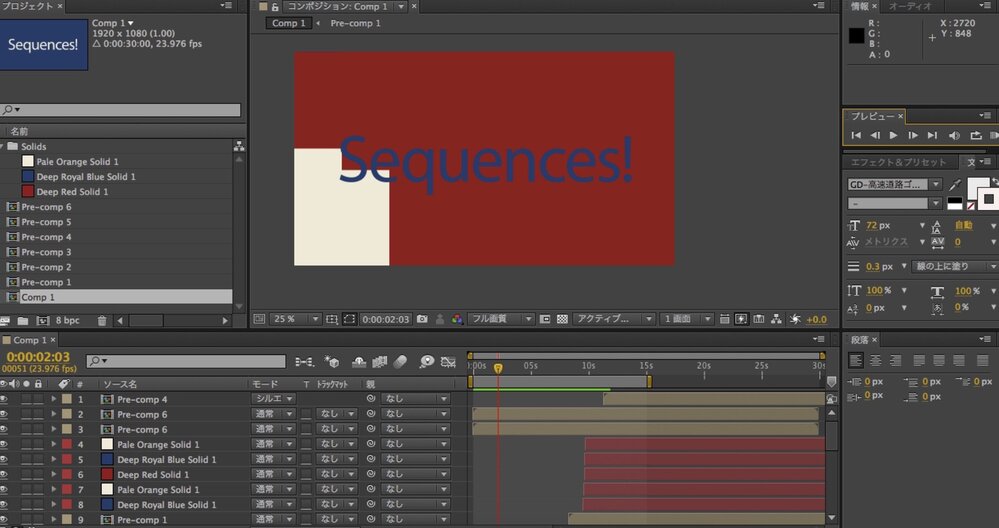Create a new folder in the Project panel
Image resolution: width=999 pixels, height=528 pixels.
pyautogui.click(x=22, y=321)
